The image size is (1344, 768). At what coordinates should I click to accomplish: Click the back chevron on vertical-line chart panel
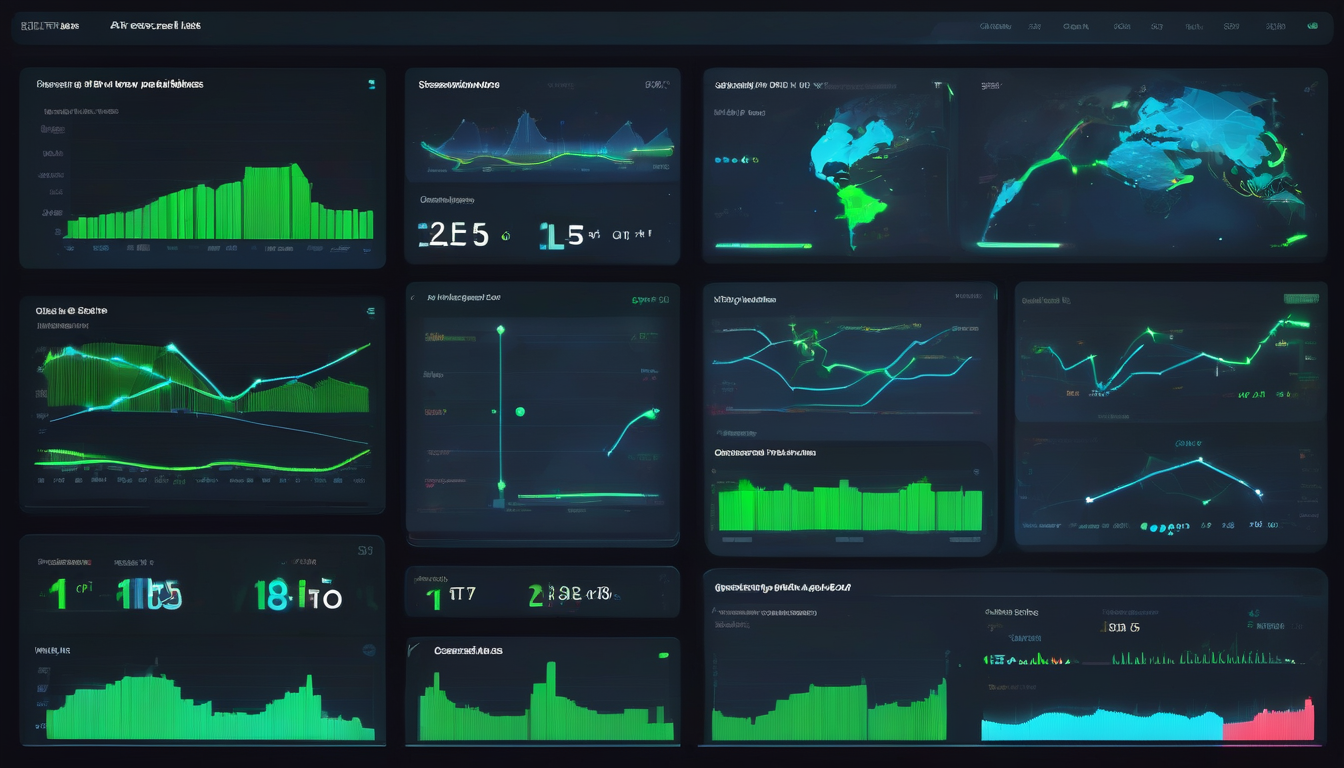pos(413,297)
